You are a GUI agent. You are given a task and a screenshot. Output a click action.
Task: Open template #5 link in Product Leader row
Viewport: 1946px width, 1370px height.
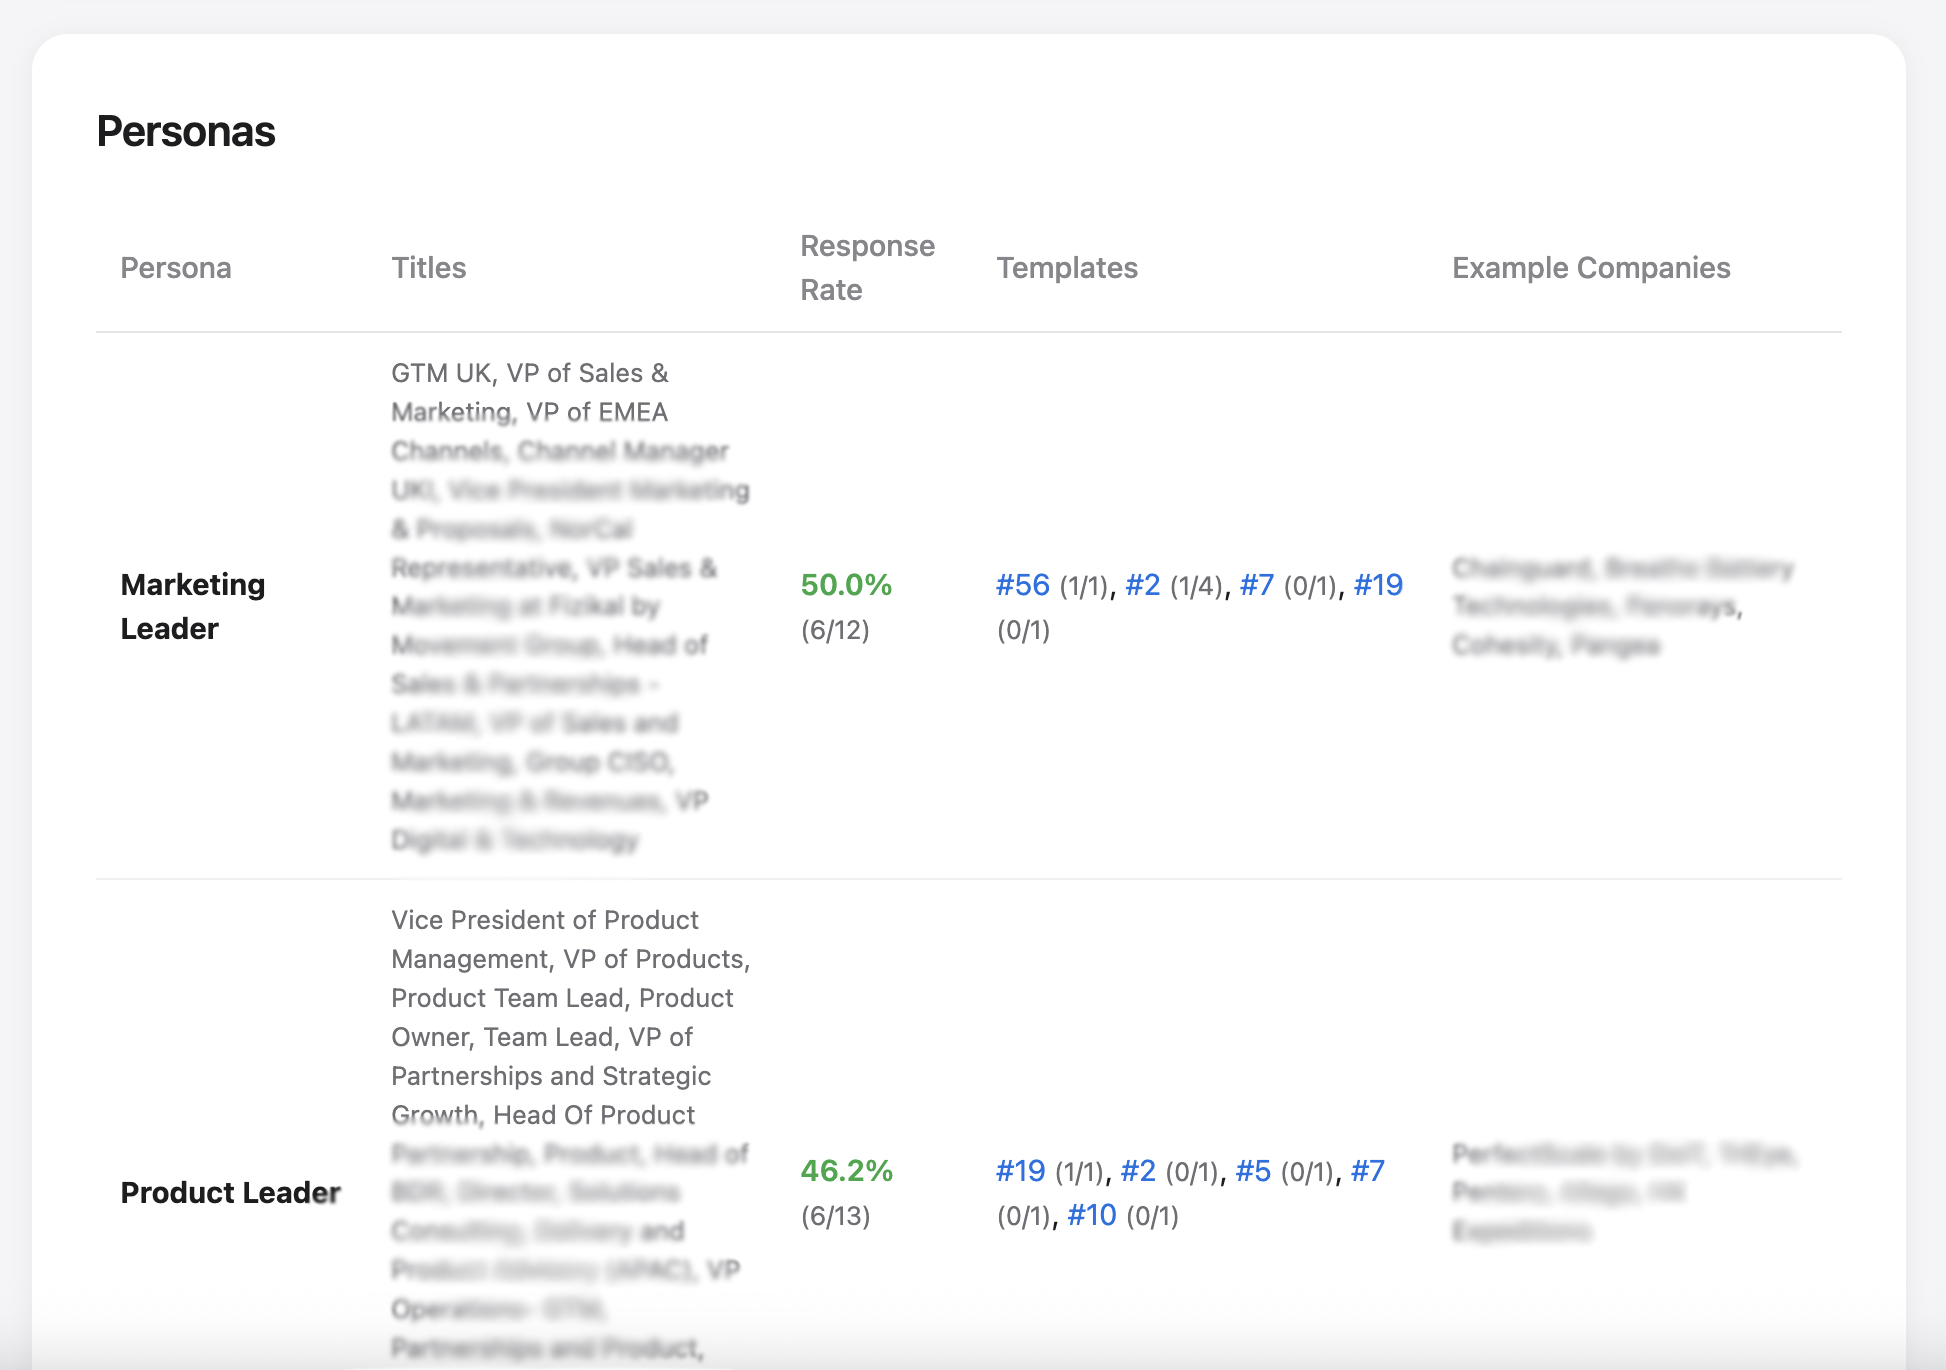tap(1253, 1171)
